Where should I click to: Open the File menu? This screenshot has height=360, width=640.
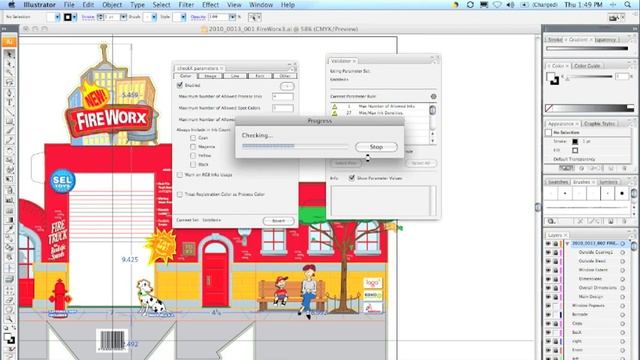(x=69, y=5)
